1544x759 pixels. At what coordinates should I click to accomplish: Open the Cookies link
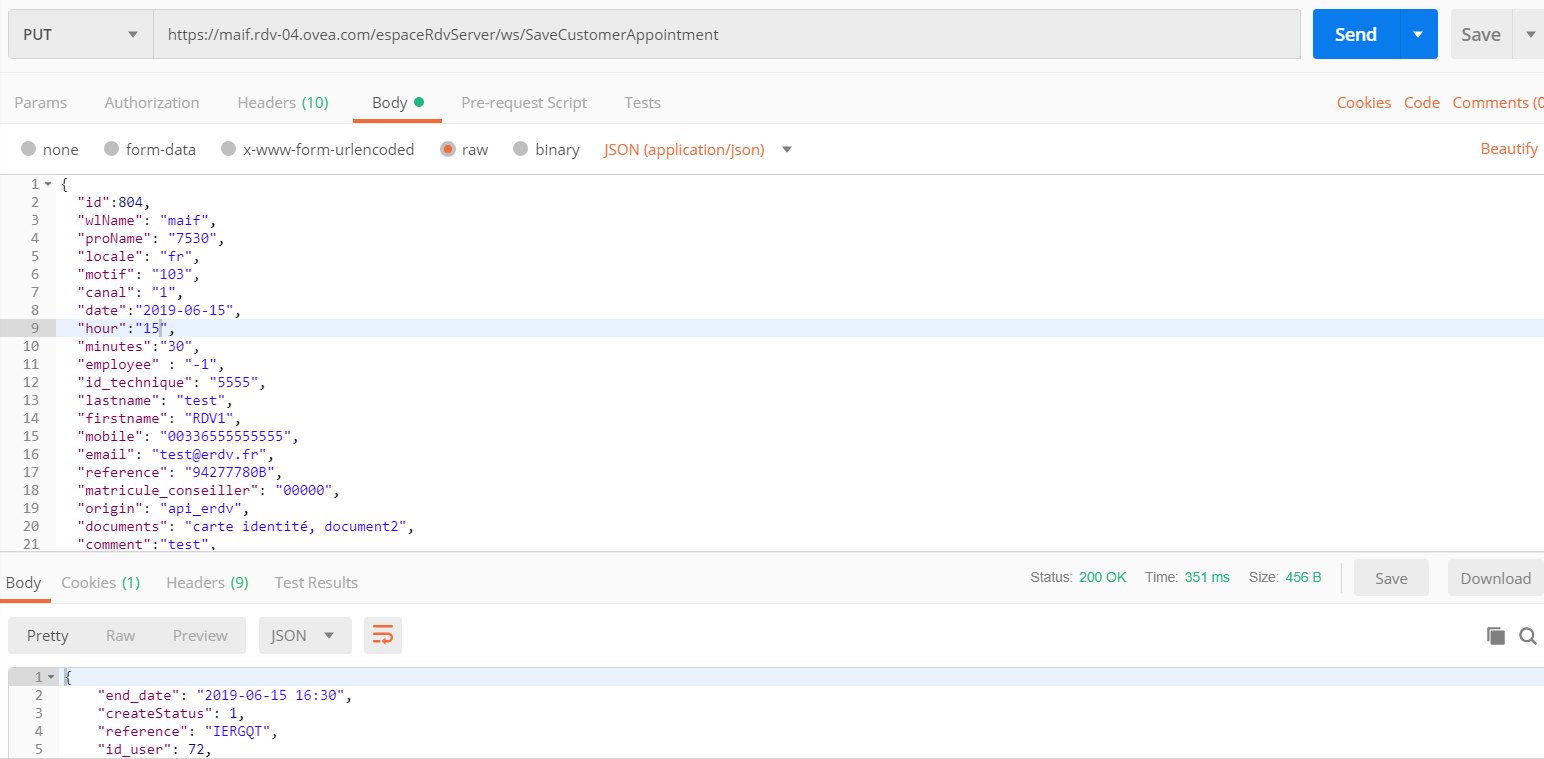tap(1364, 102)
